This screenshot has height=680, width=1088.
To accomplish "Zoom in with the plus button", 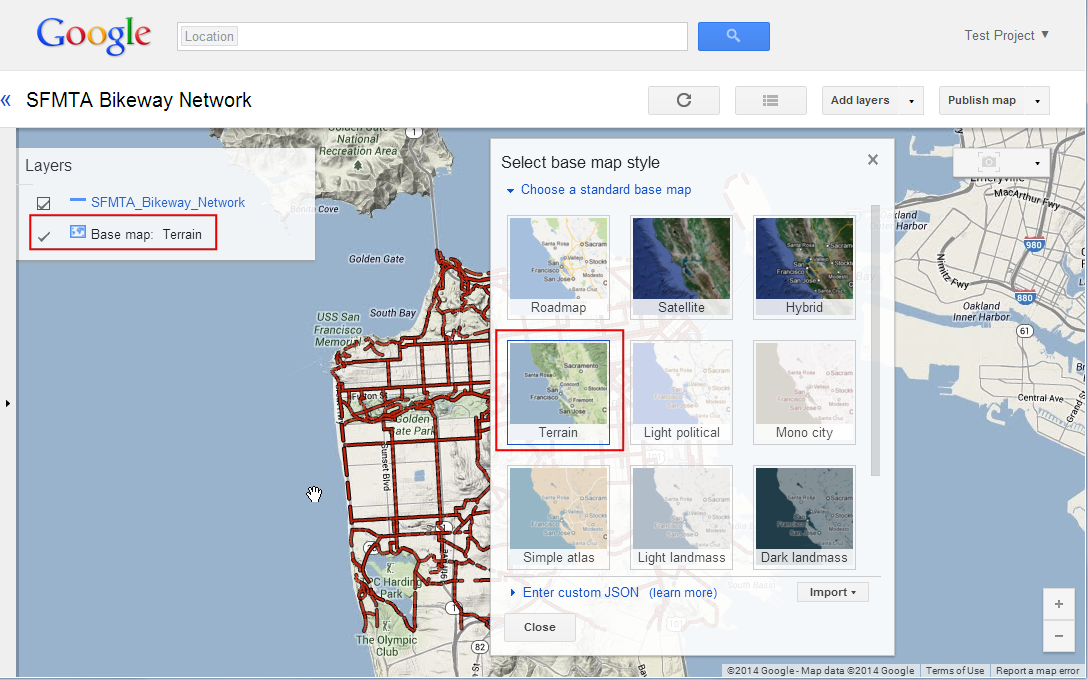I will point(1058,605).
